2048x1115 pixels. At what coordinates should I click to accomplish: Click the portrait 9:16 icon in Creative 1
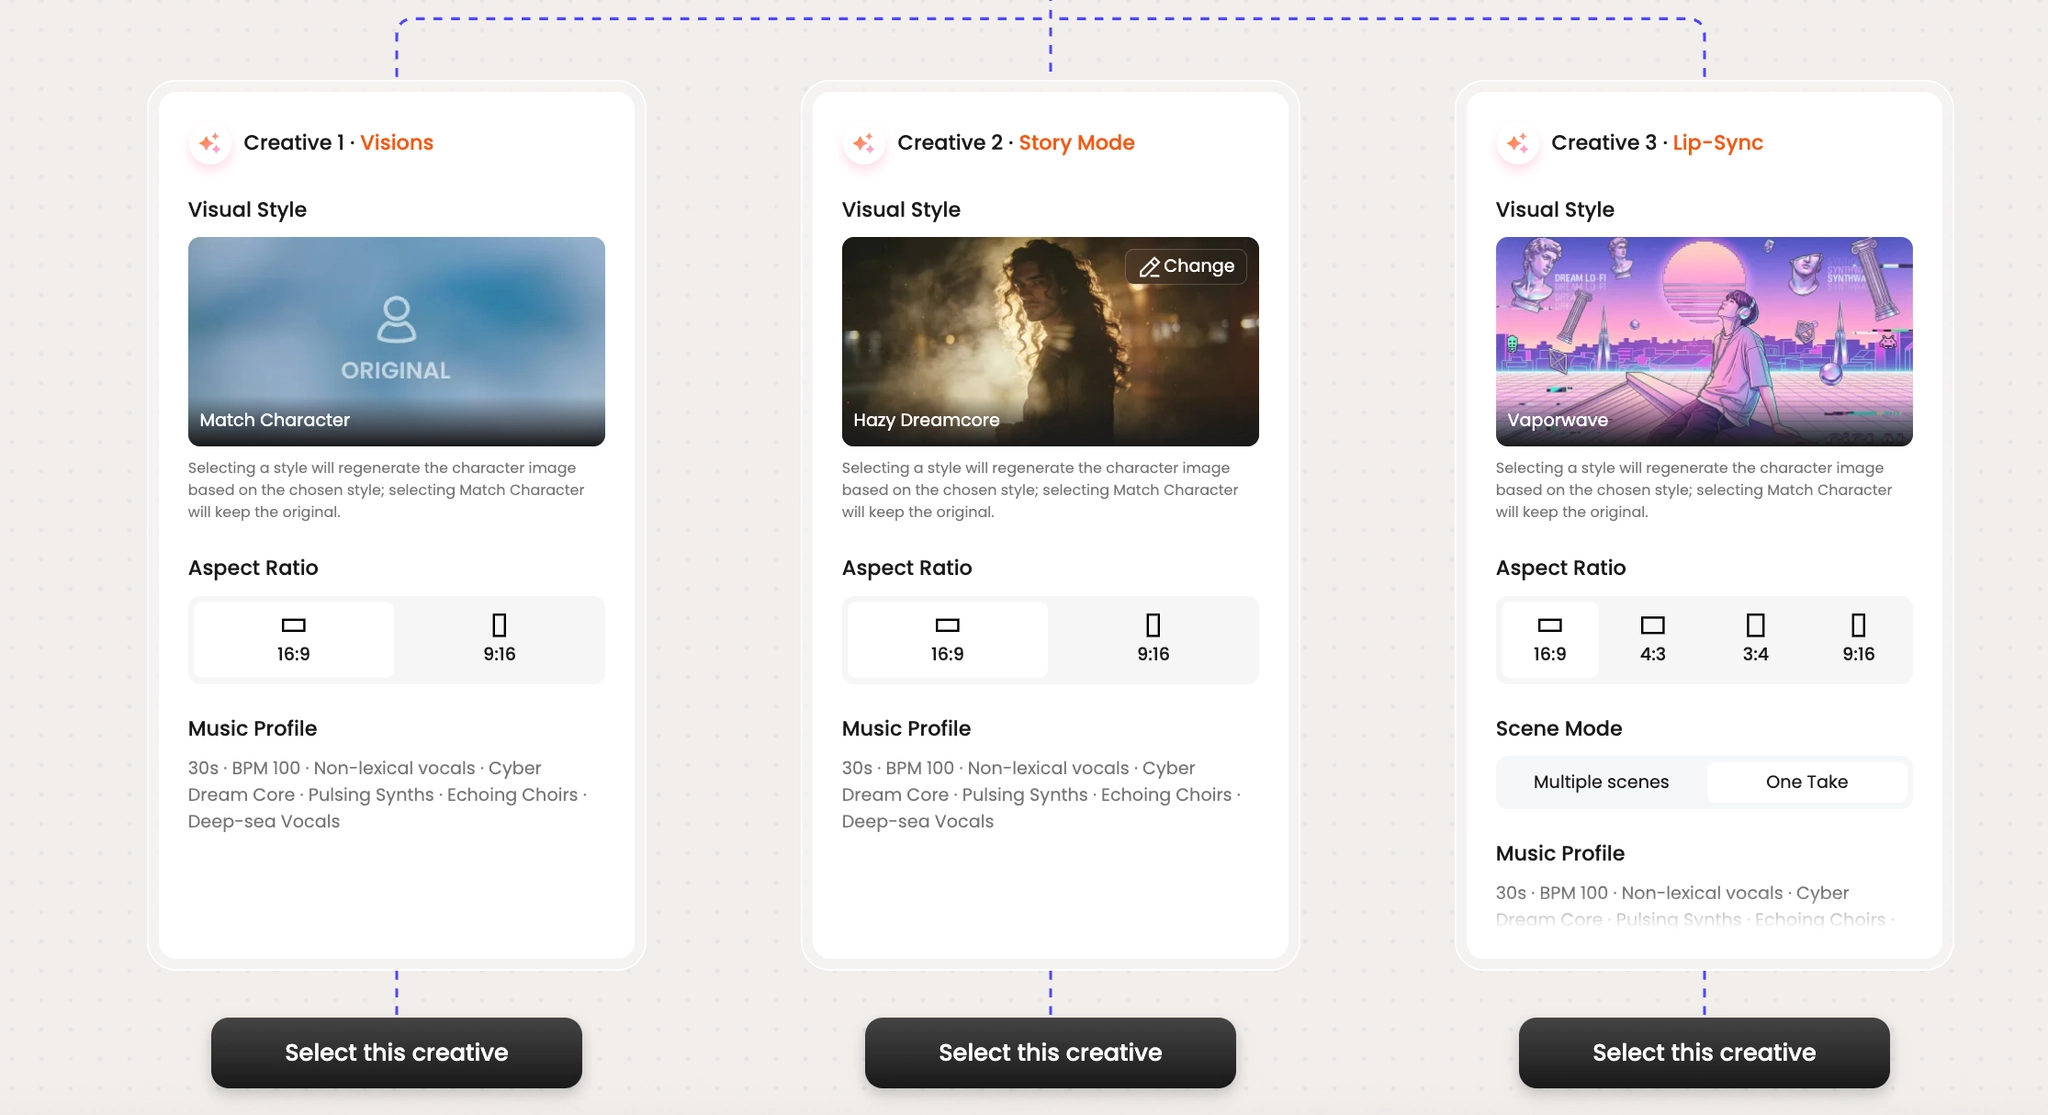point(500,625)
